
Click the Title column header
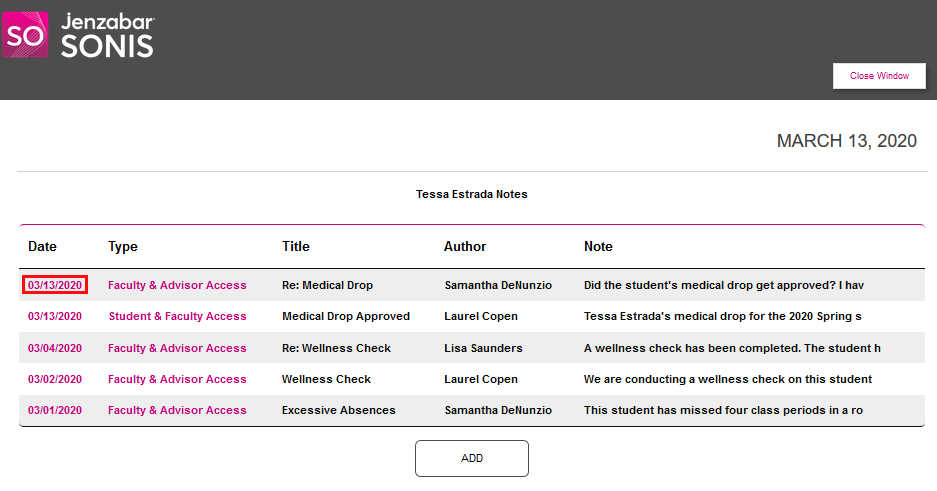coord(296,246)
